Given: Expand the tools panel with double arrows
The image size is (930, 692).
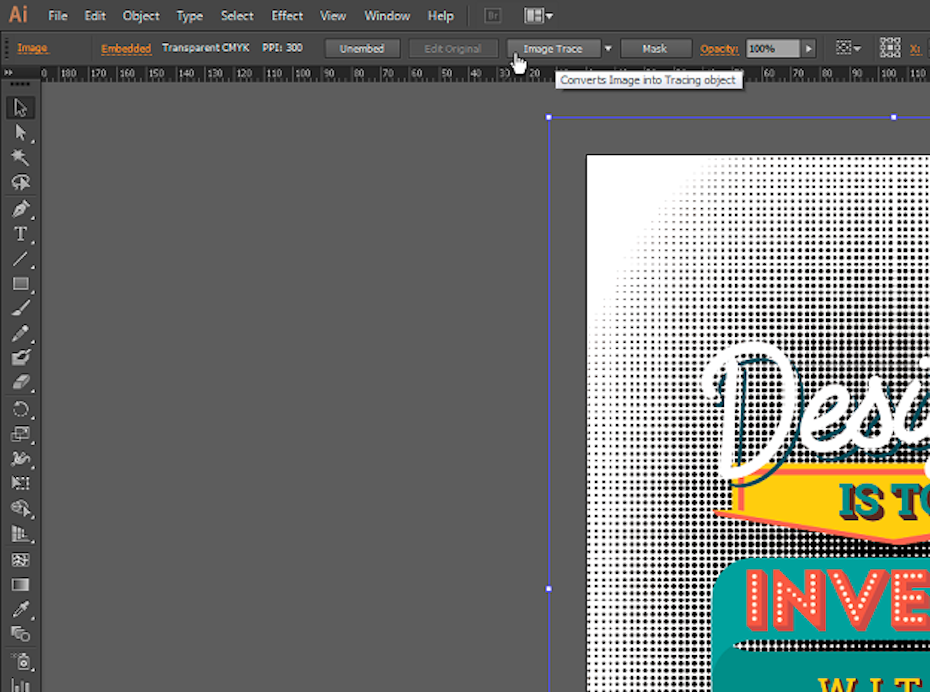Looking at the screenshot, I should coord(8,73).
